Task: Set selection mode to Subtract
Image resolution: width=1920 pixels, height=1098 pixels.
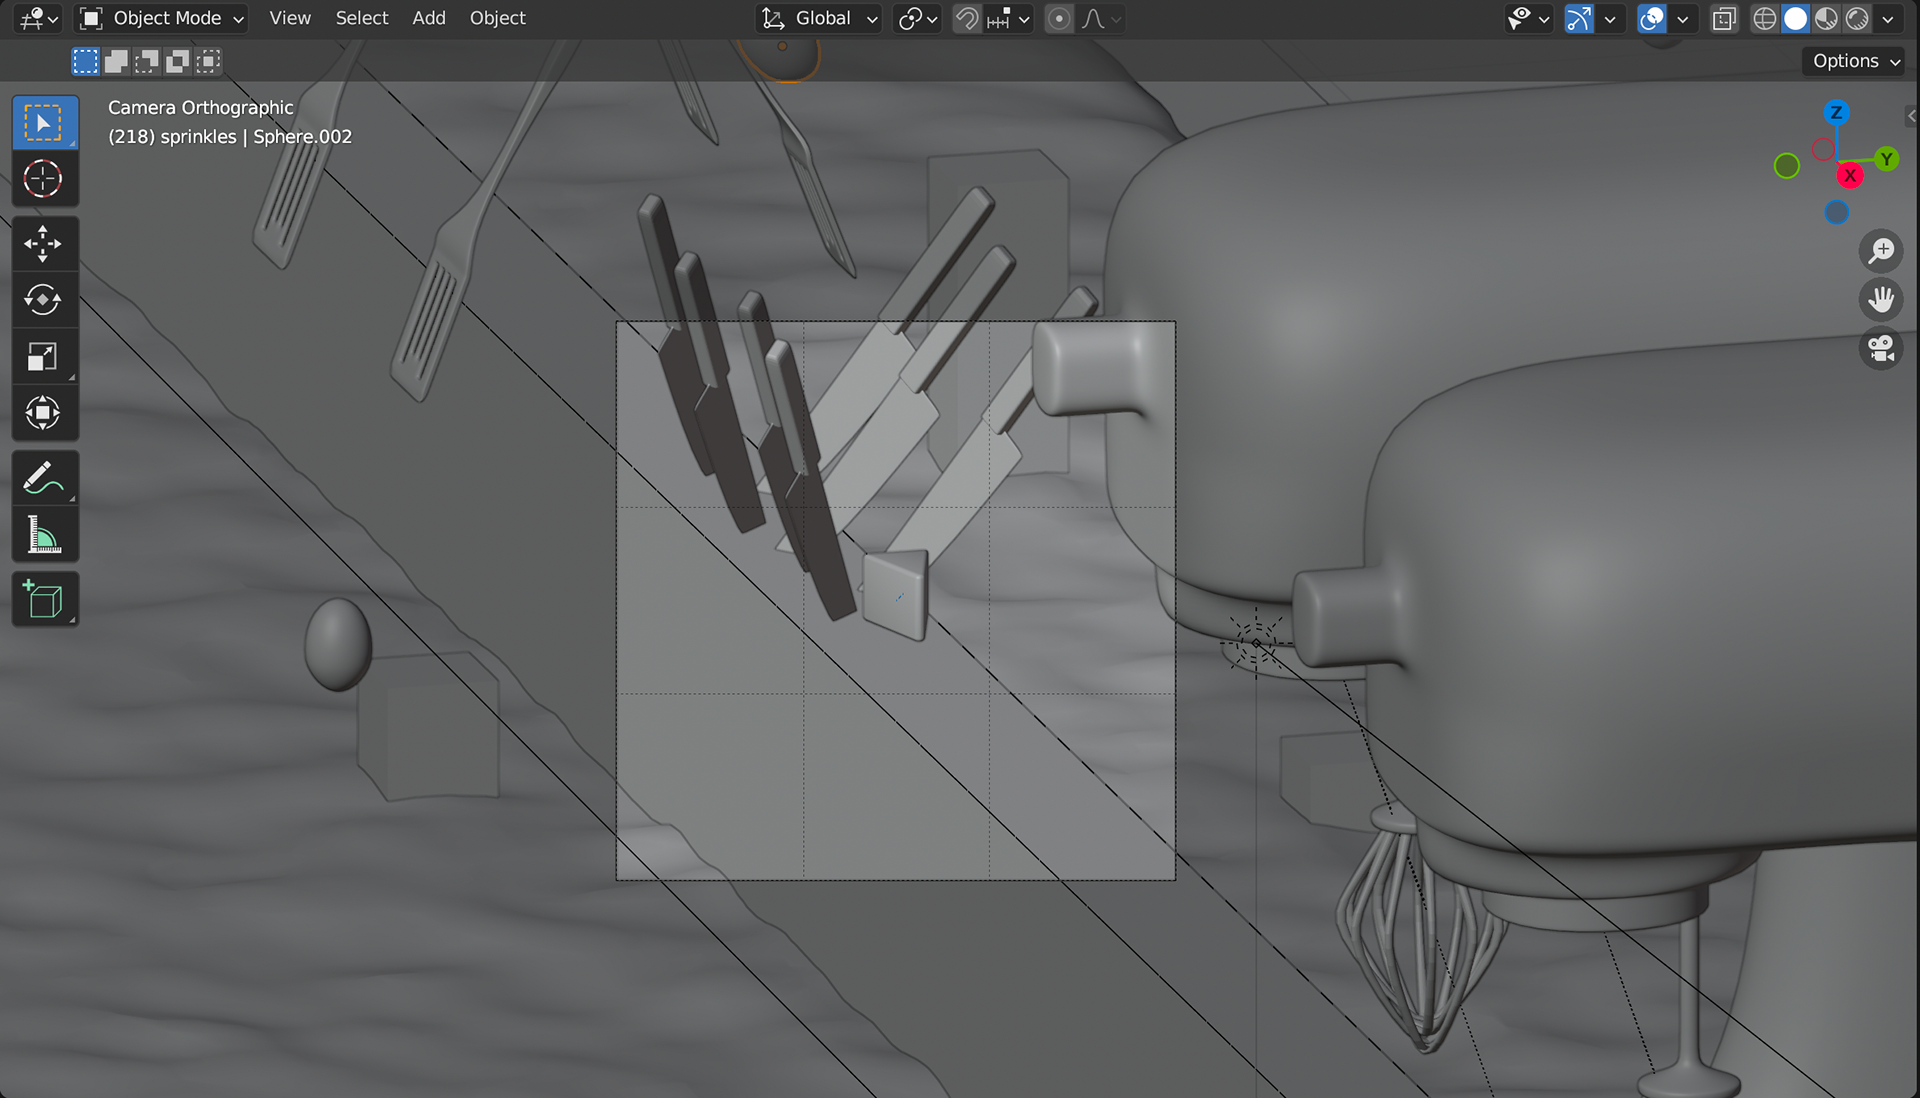Action: pos(147,62)
